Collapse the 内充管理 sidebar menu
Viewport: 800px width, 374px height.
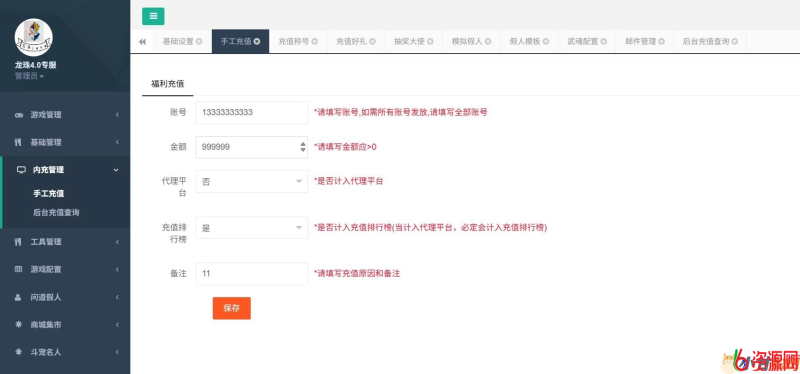point(66,170)
